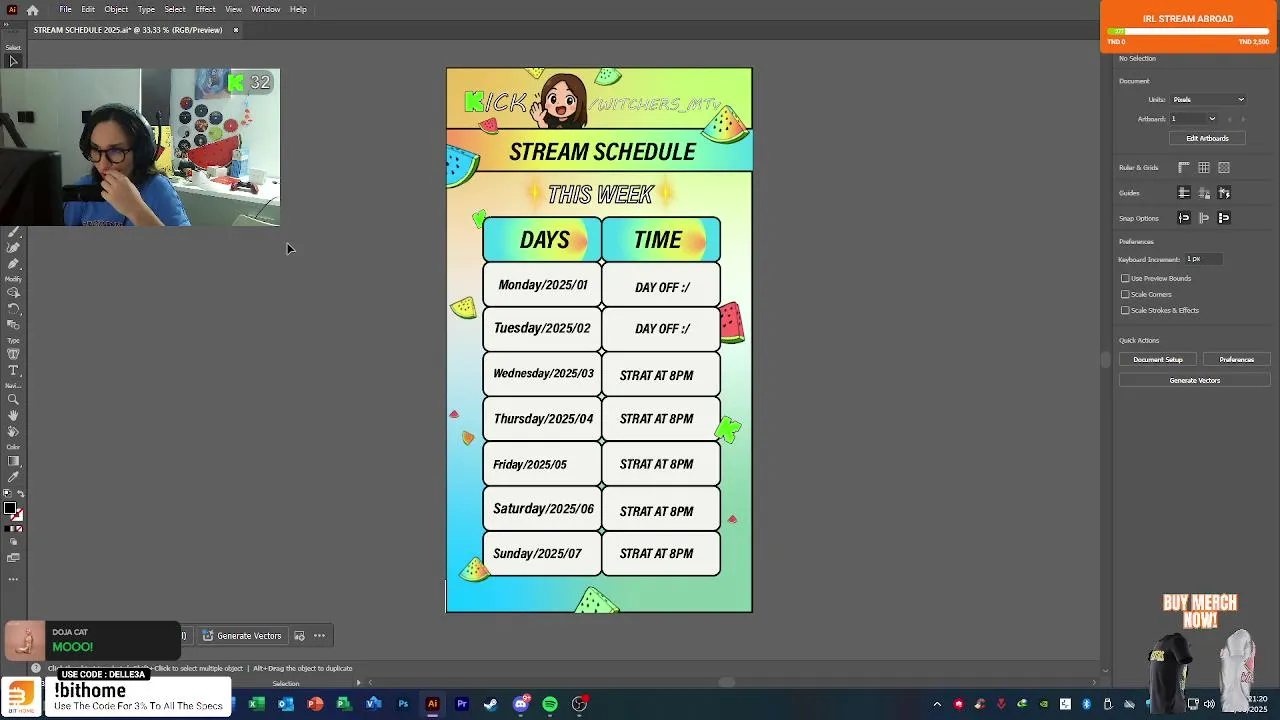Open the Object menu

click(x=116, y=9)
